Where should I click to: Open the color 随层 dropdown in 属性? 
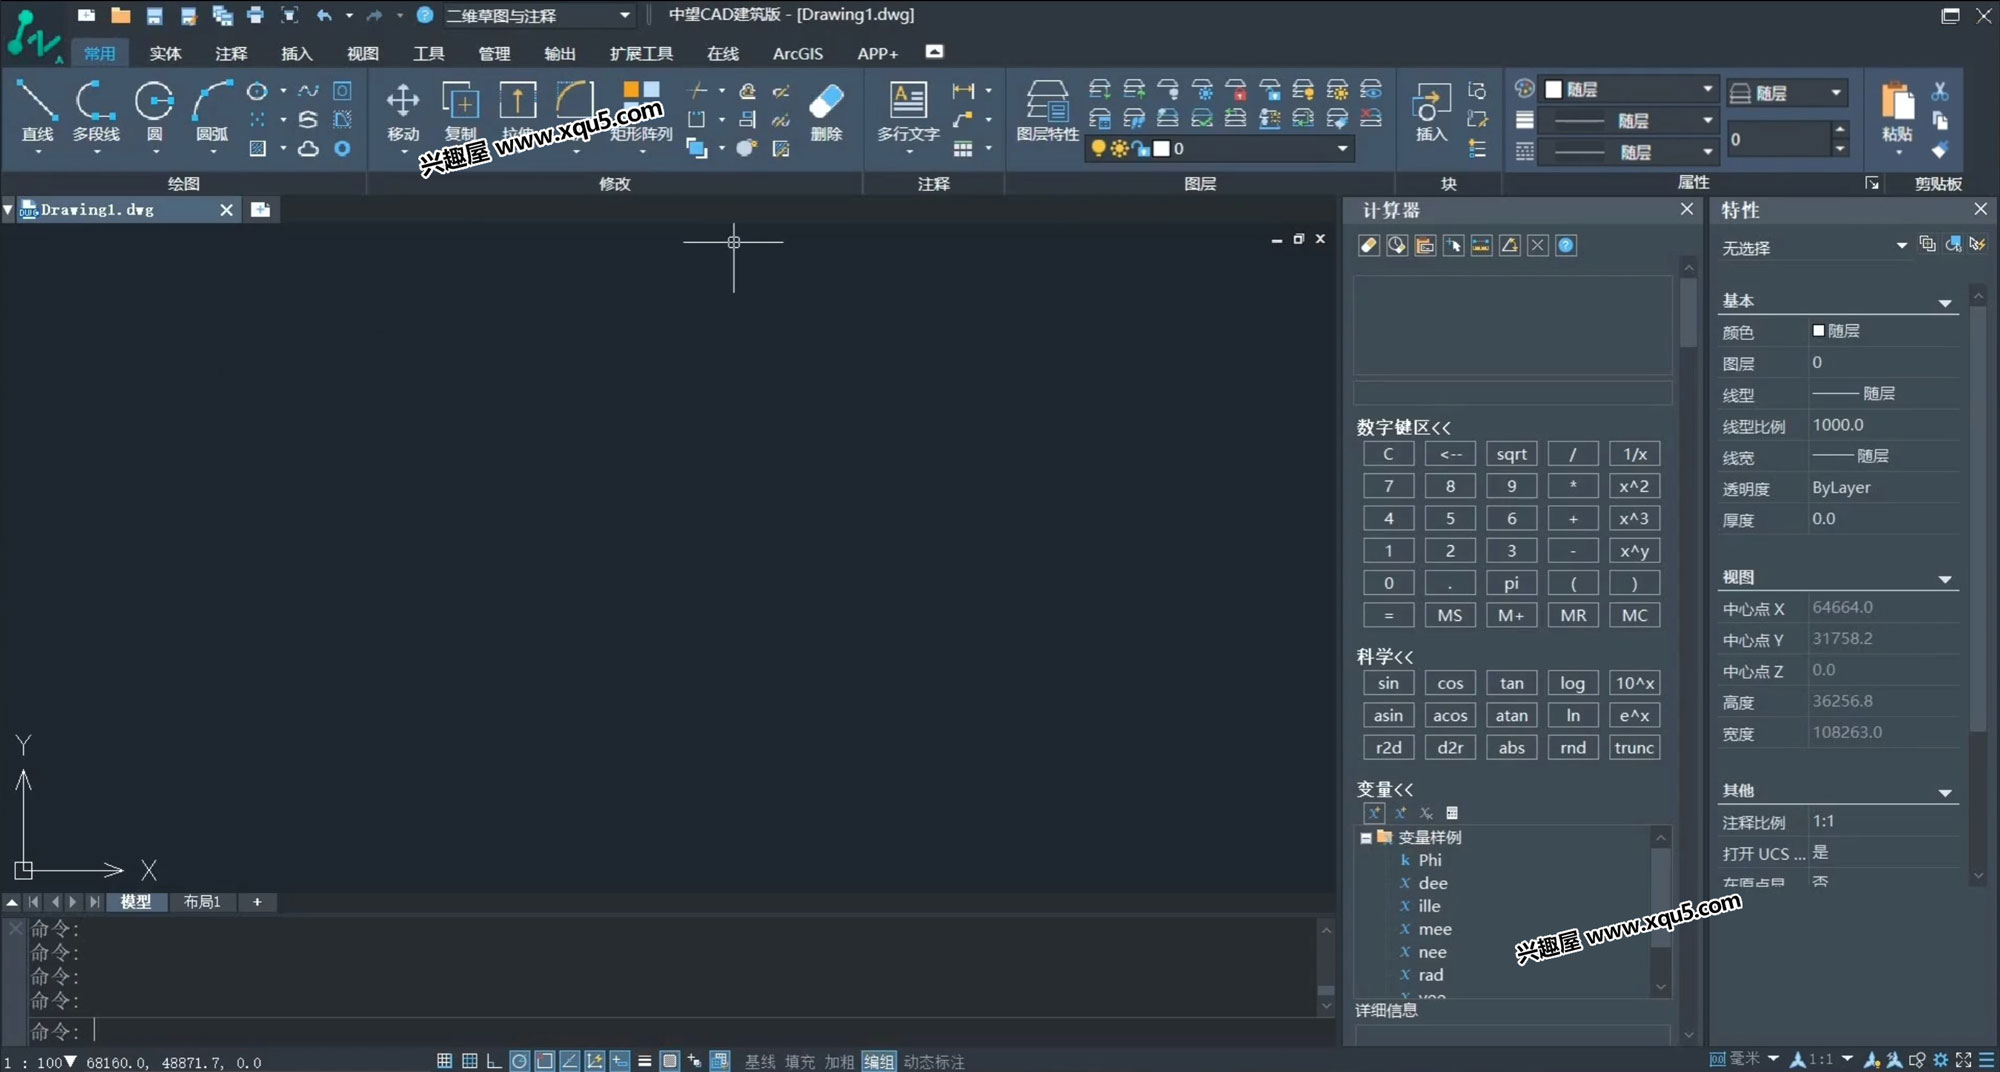click(x=1629, y=90)
